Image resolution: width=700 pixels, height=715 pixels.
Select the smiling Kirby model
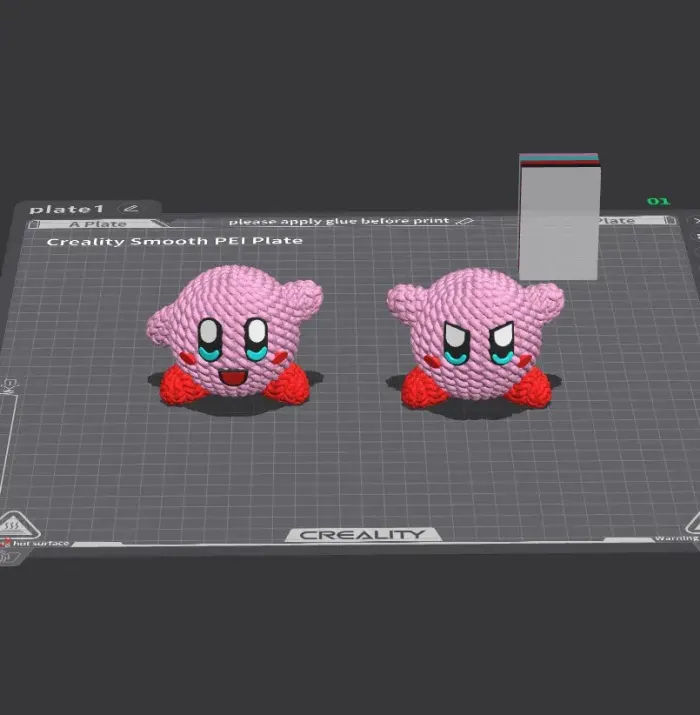[x=234, y=336]
